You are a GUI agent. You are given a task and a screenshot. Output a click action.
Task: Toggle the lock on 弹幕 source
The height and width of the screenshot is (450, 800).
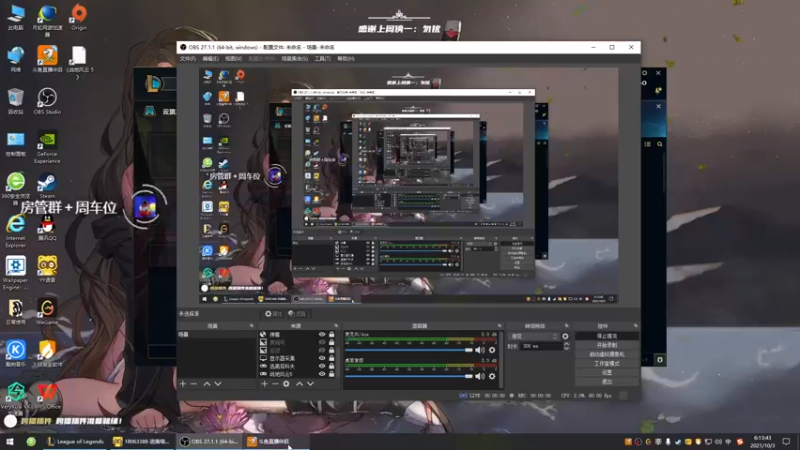tap(332, 335)
